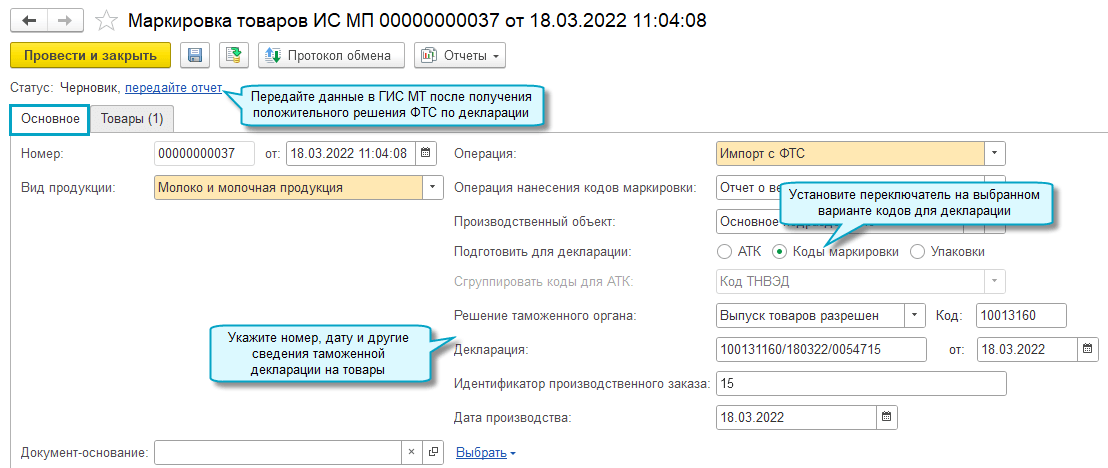Open the Решение таможенного органа dropdown
This screenshot has width=1108, height=468.
(916, 316)
